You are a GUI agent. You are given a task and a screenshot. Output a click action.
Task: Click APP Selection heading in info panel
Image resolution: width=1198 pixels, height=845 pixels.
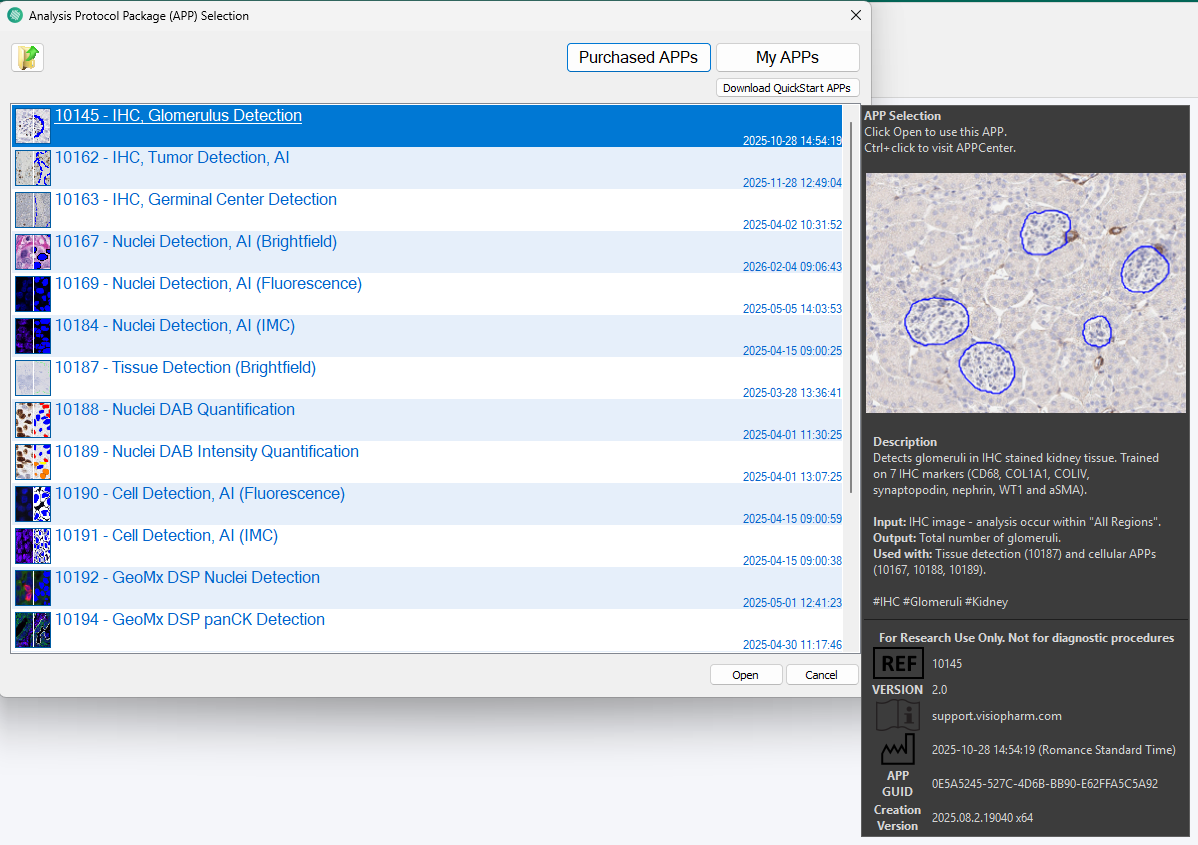902,115
